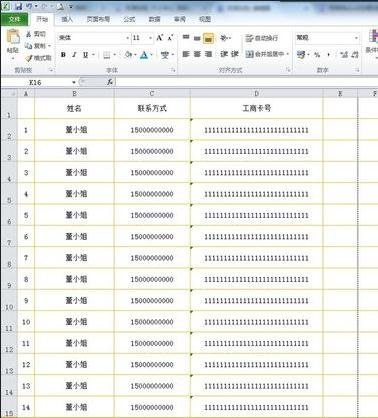
Task: Select column D header
Action: point(256,94)
